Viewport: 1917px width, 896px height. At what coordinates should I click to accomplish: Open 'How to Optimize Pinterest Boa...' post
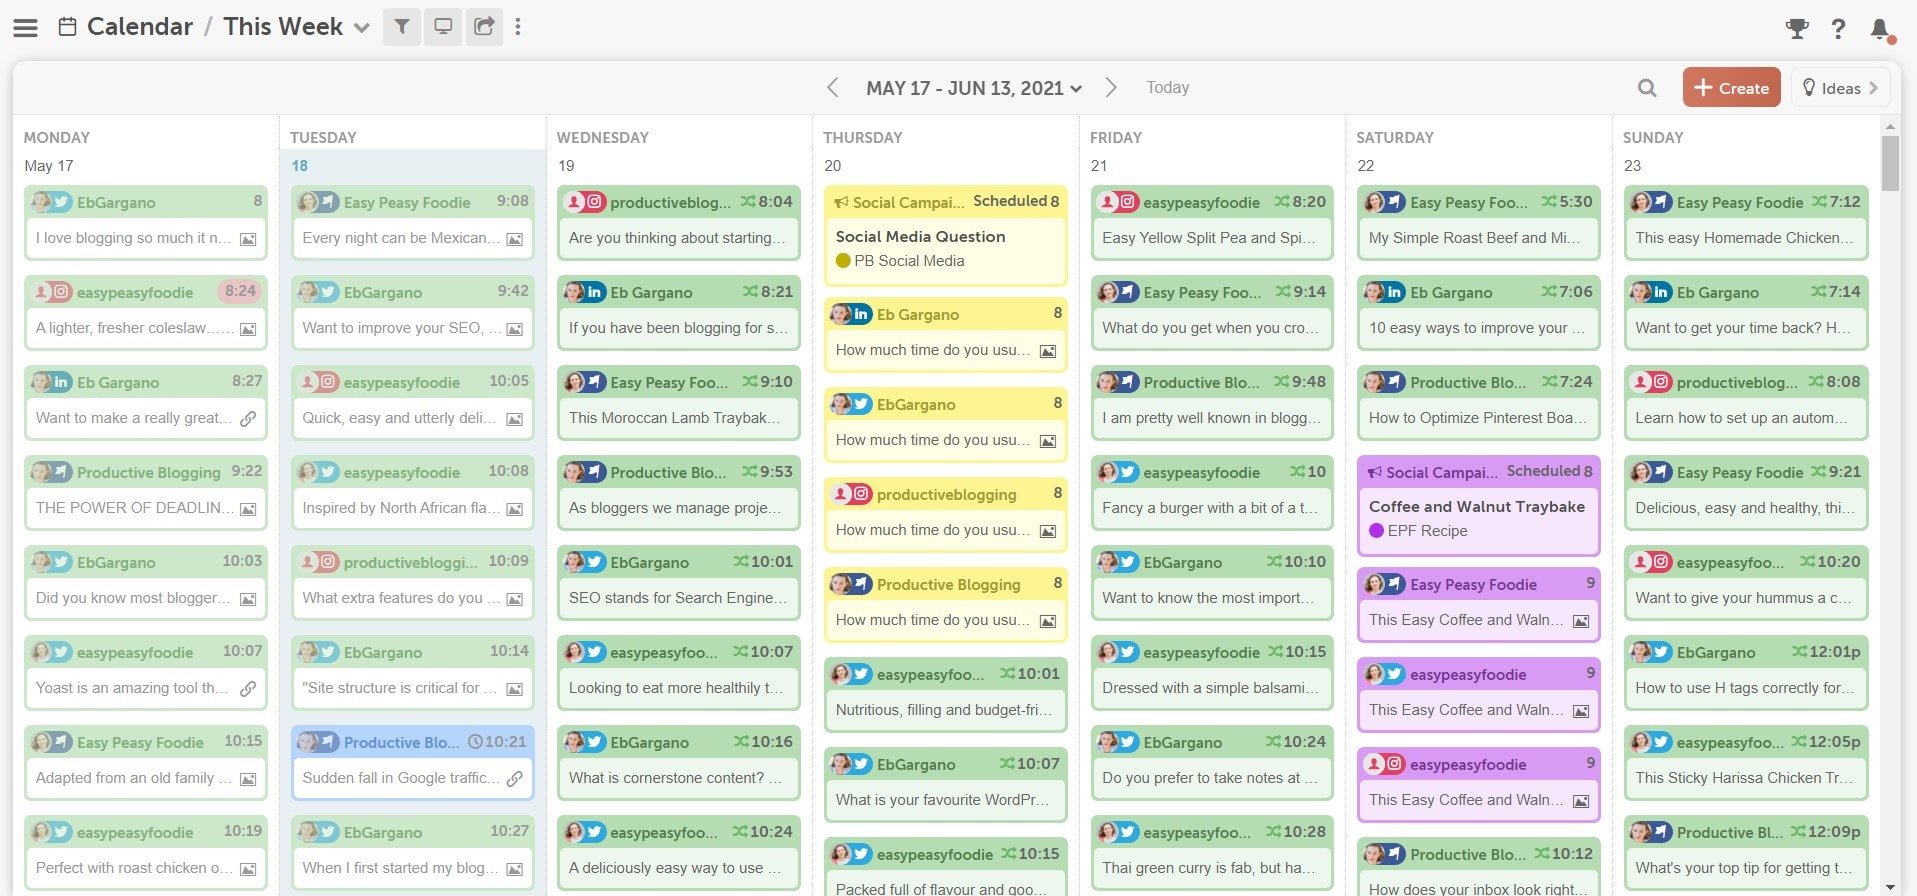tap(1478, 403)
